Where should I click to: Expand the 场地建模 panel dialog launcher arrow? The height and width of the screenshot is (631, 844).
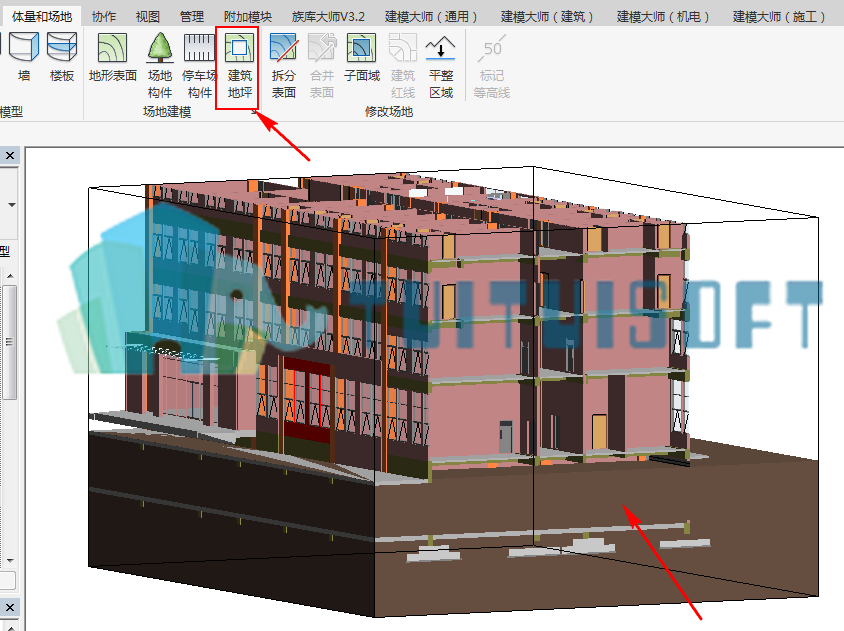(x=254, y=111)
